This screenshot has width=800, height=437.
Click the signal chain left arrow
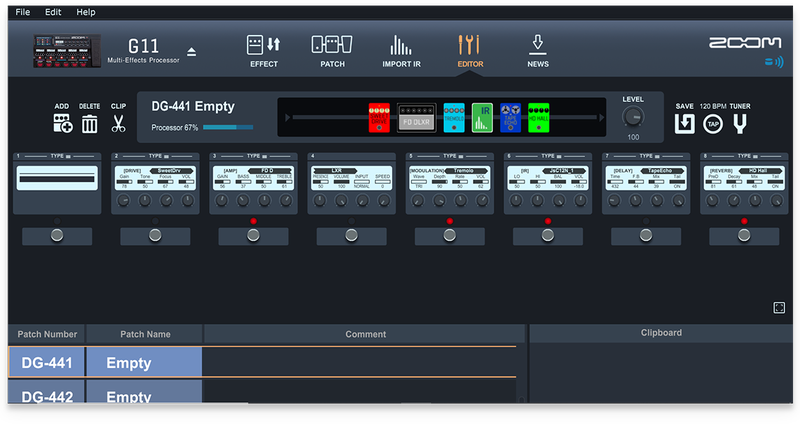click(287, 118)
